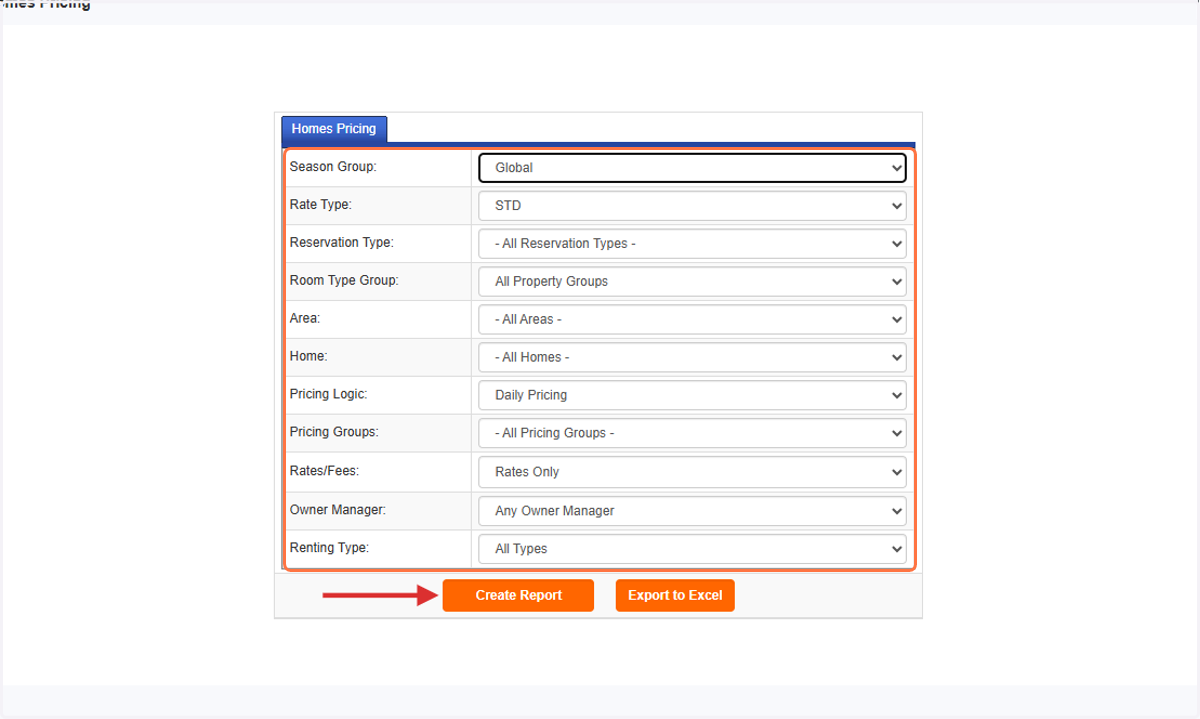Viewport: 1200px width, 719px height.
Task: Click the 'Area:' label
Action: [305, 319]
